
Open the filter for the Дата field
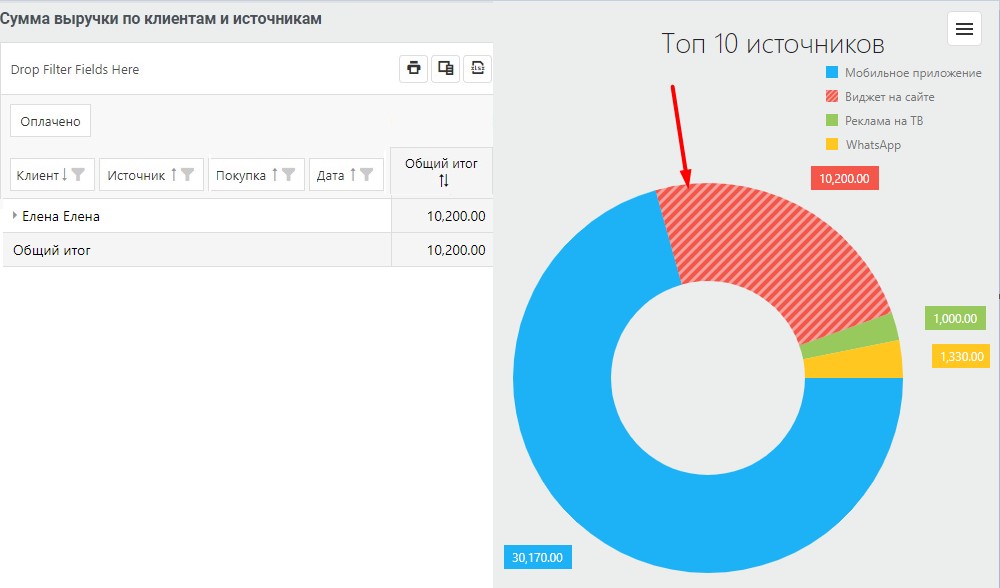pos(366,175)
